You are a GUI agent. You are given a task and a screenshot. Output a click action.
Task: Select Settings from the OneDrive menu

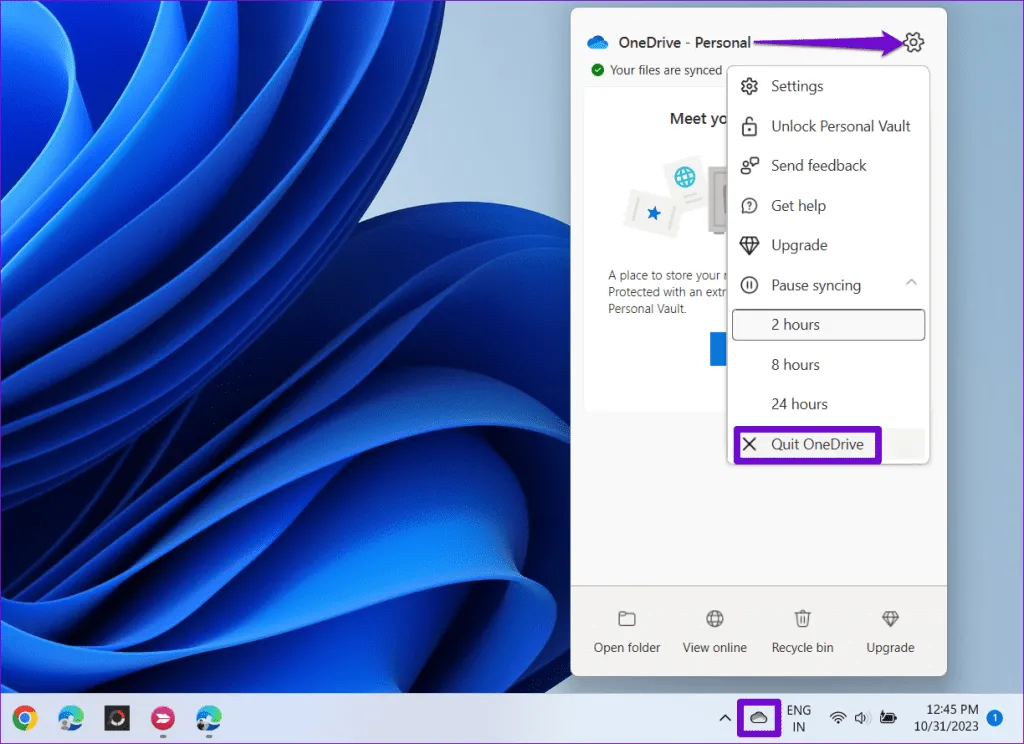click(x=797, y=86)
